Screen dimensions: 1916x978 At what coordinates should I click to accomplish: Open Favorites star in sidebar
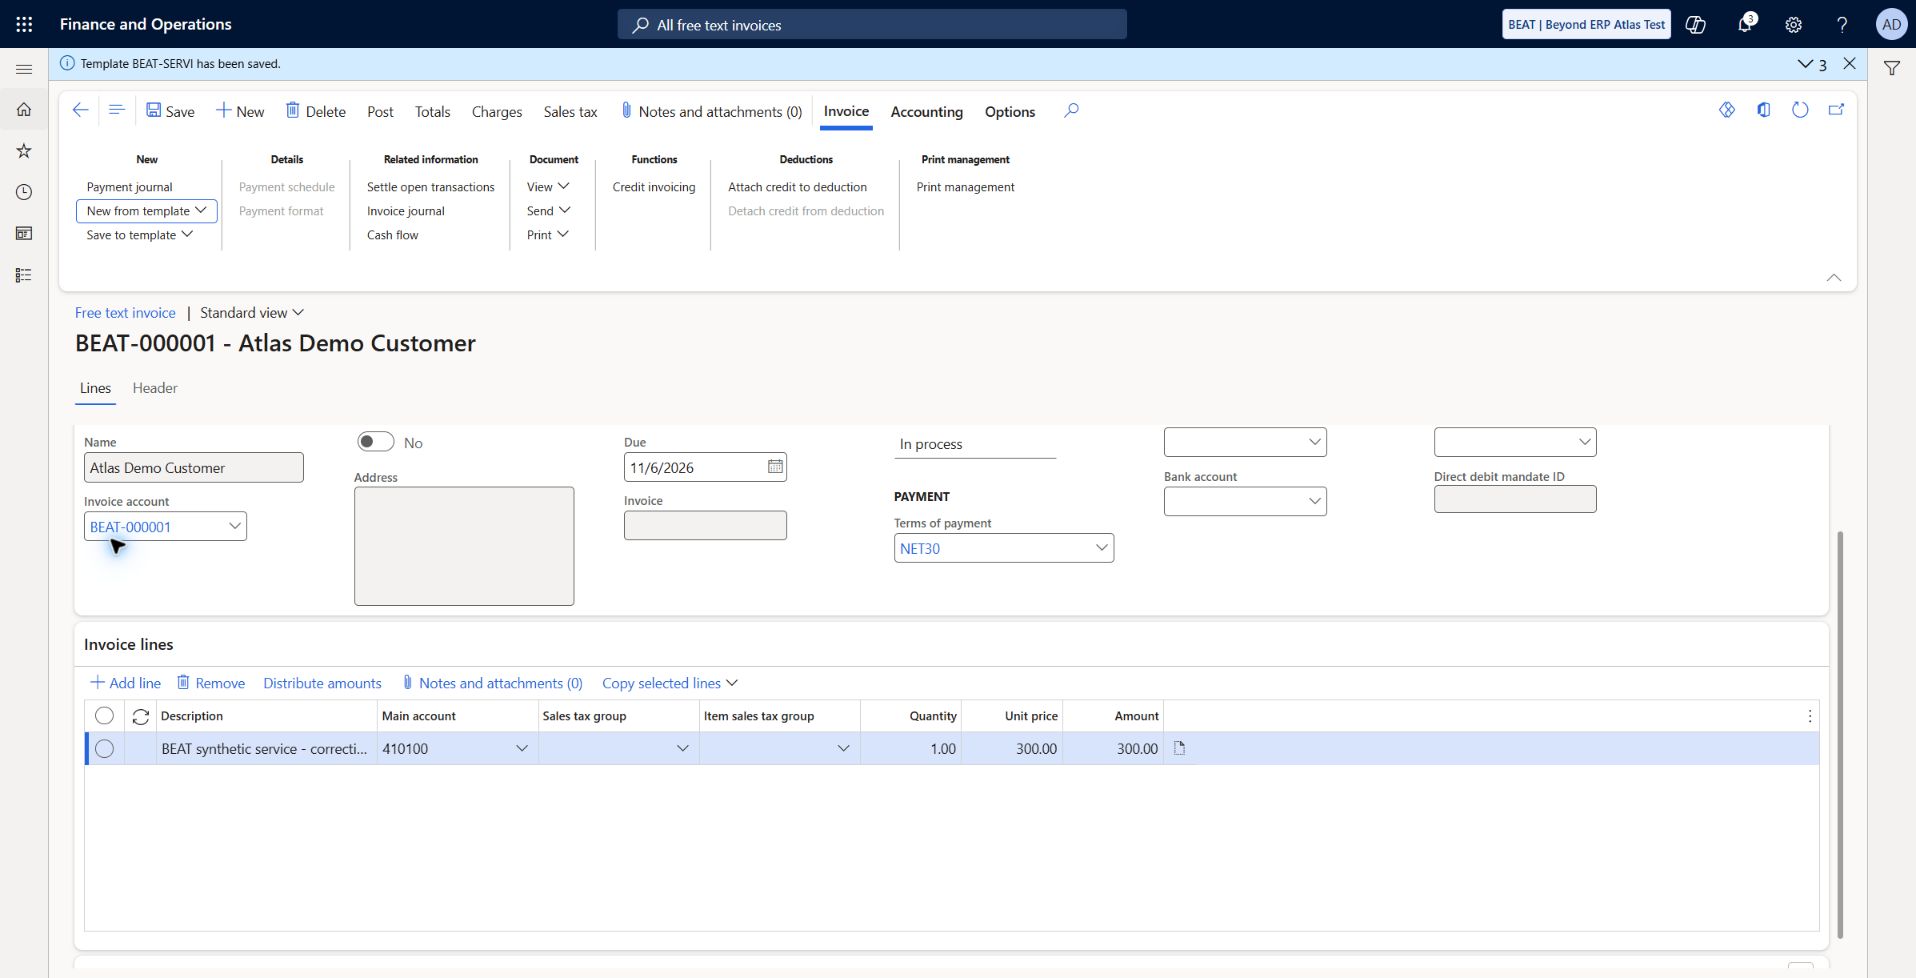coord(24,151)
